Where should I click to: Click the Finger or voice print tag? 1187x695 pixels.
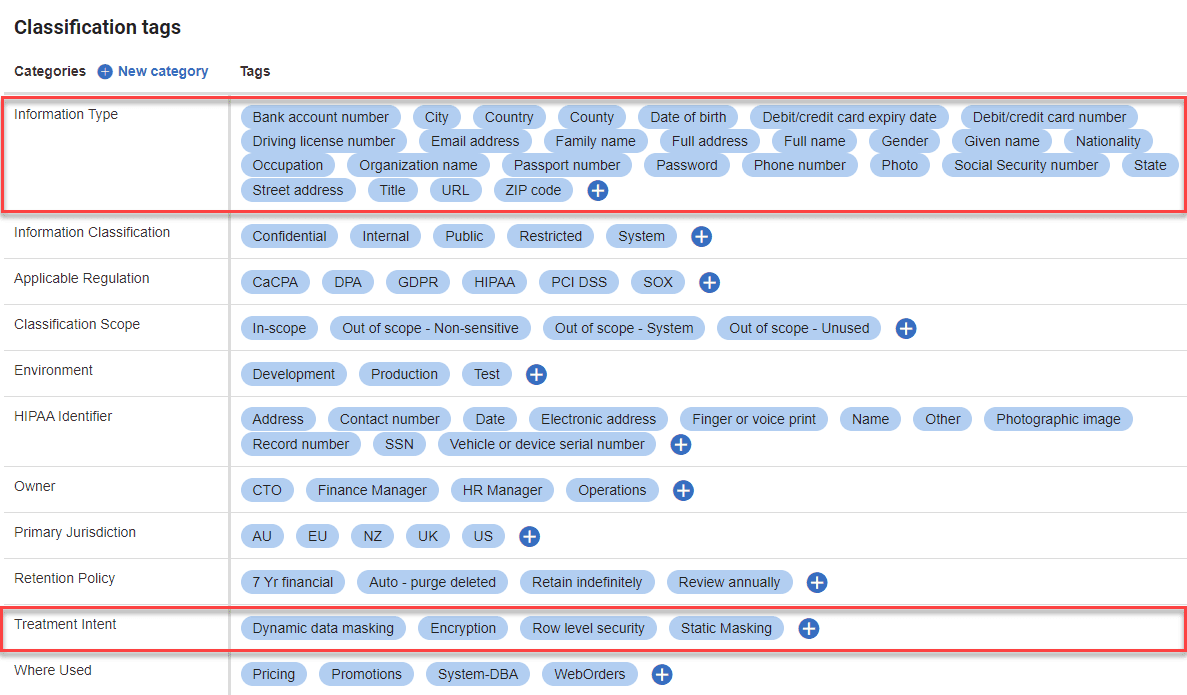coord(754,419)
